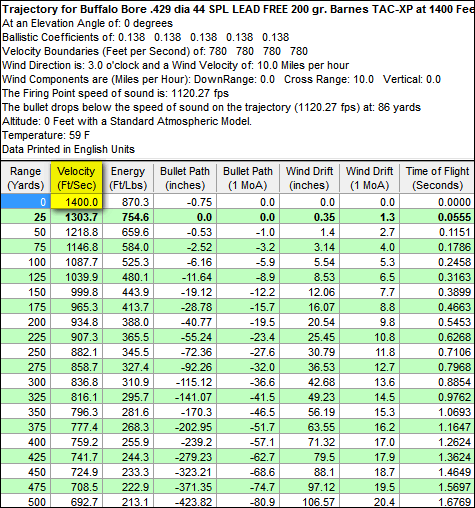This screenshot has height=508, width=475.
Task: Click time of flight 0.2458
Action: click(x=437, y=262)
